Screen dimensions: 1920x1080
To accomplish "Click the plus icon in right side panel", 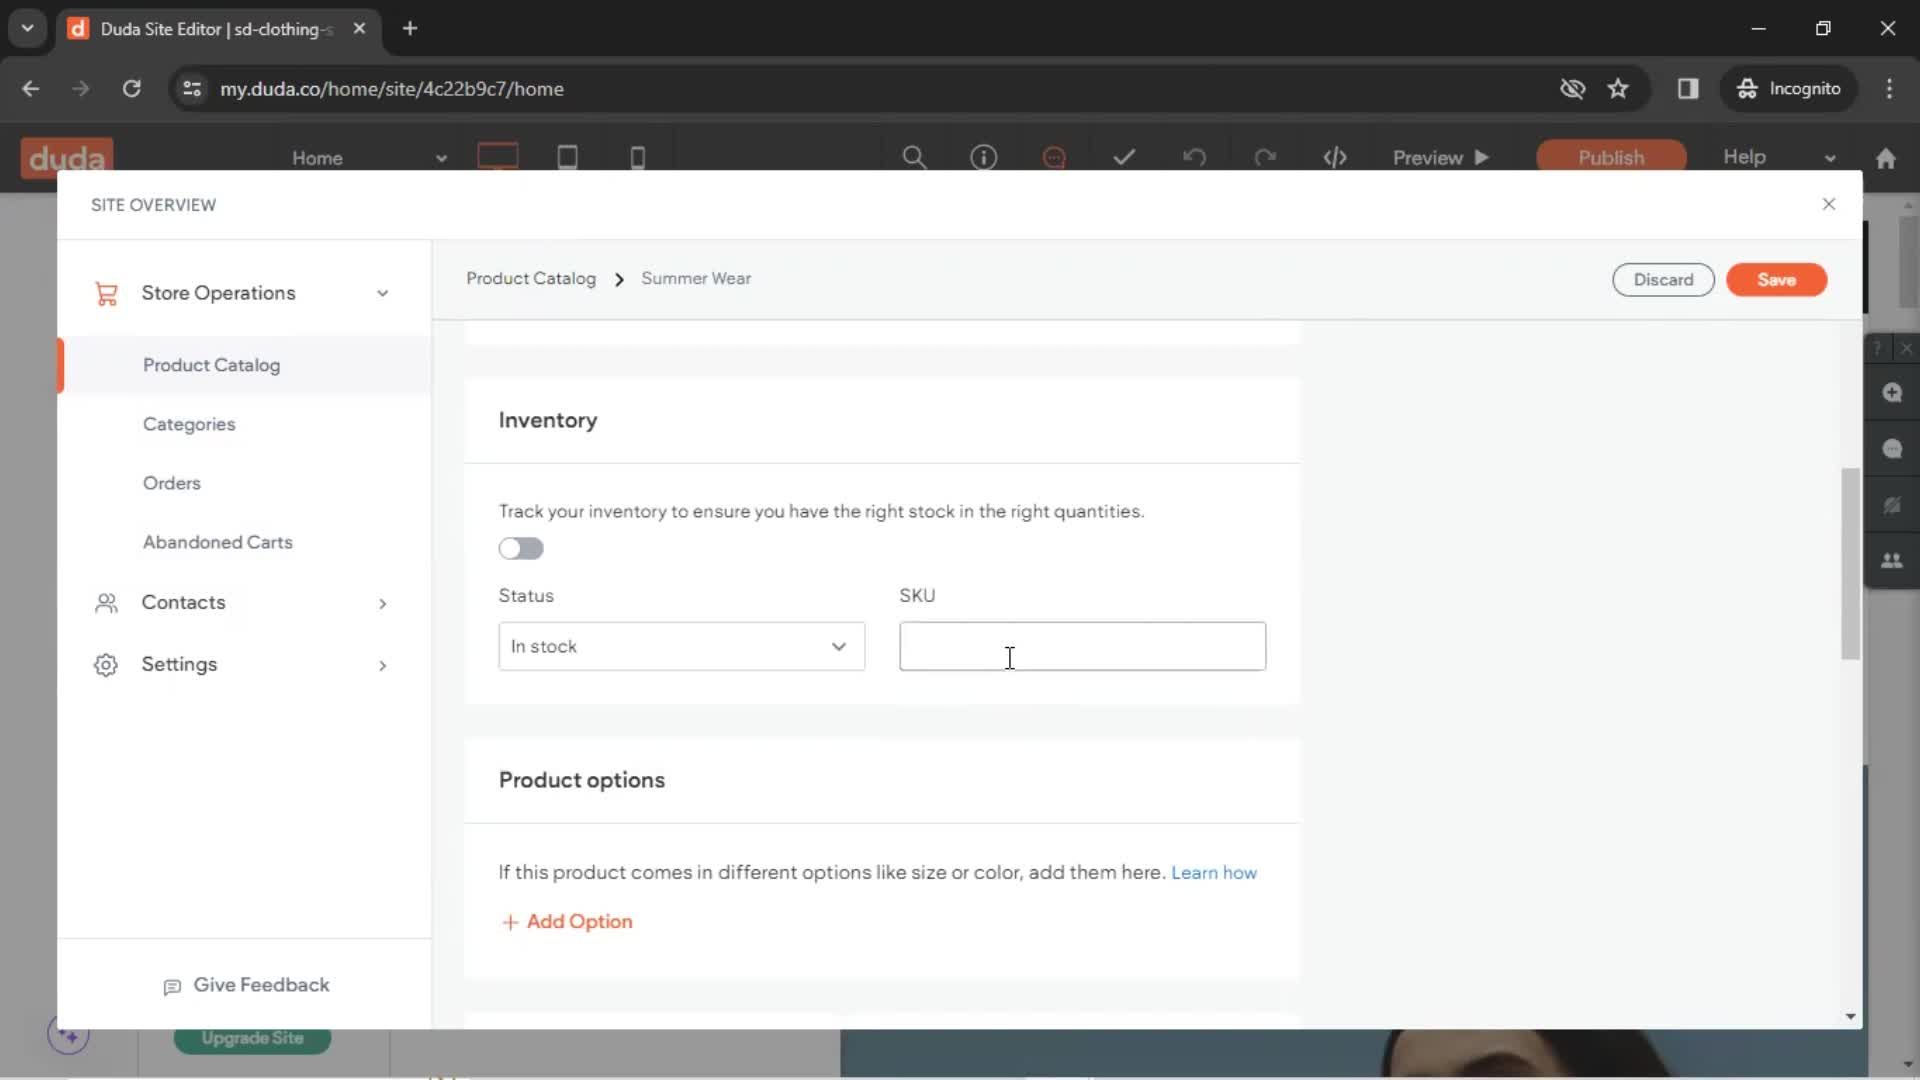I will tap(1892, 392).
